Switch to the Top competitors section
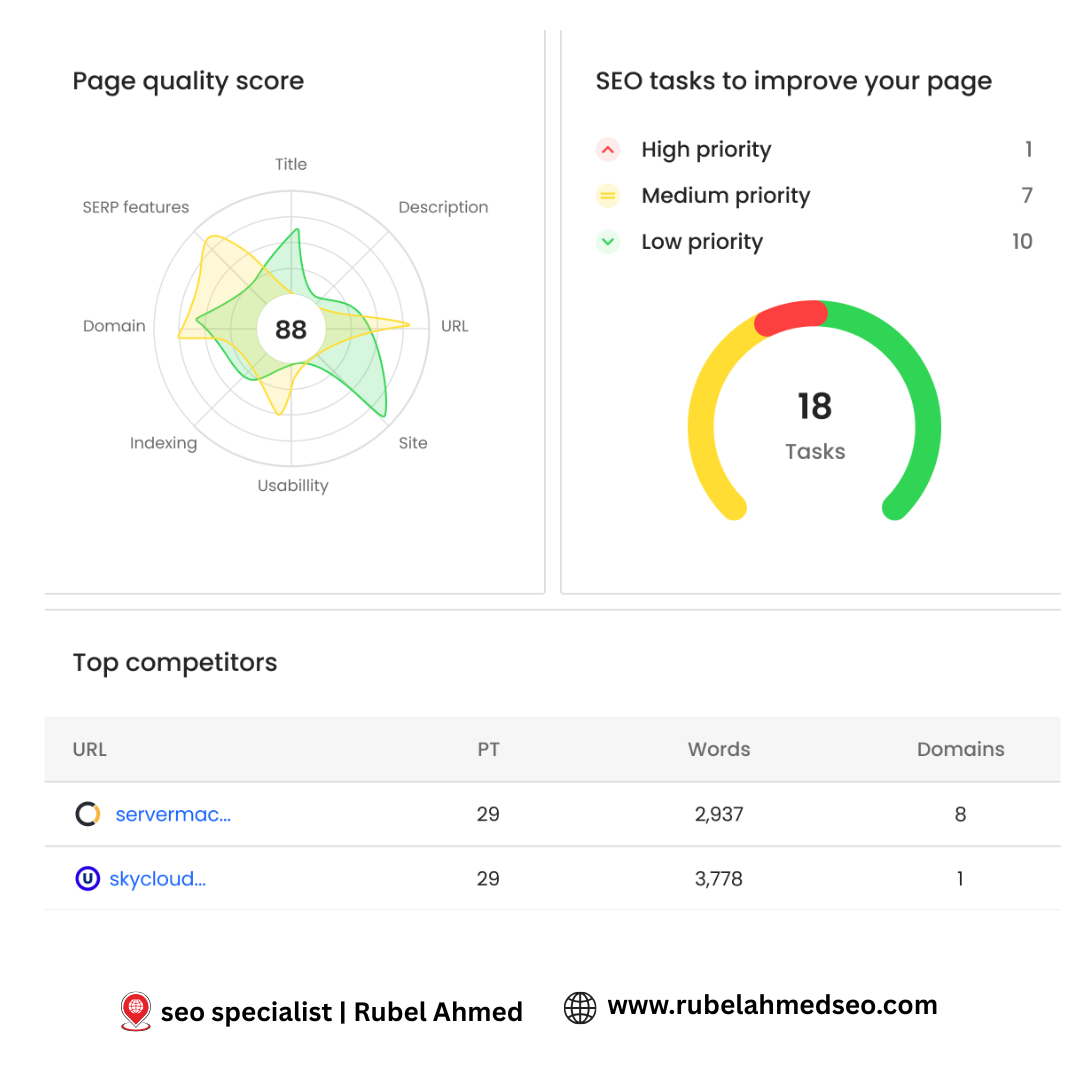This screenshot has width=1080, height=1080. click(x=175, y=662)
